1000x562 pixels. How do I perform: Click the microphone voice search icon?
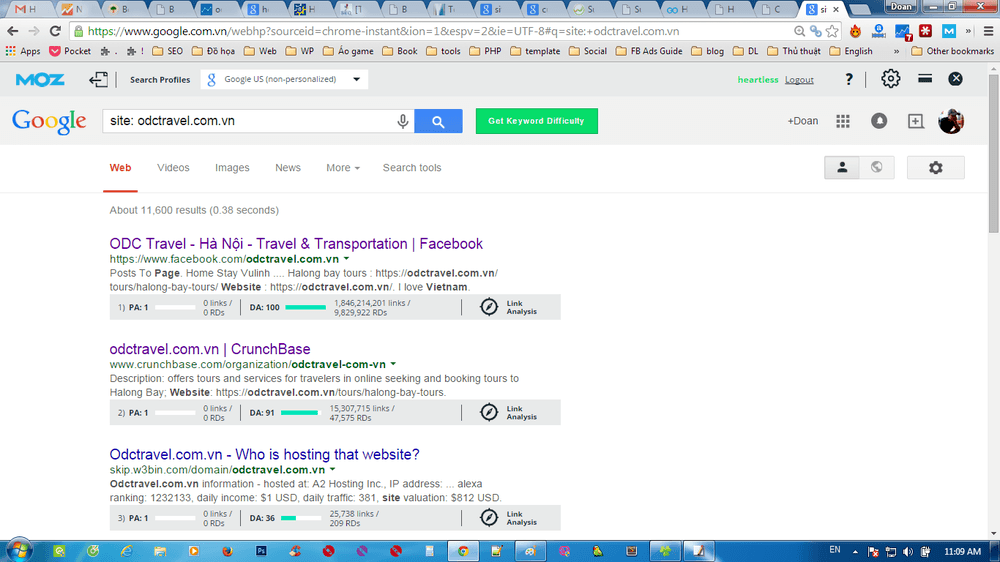pos(402,121)
